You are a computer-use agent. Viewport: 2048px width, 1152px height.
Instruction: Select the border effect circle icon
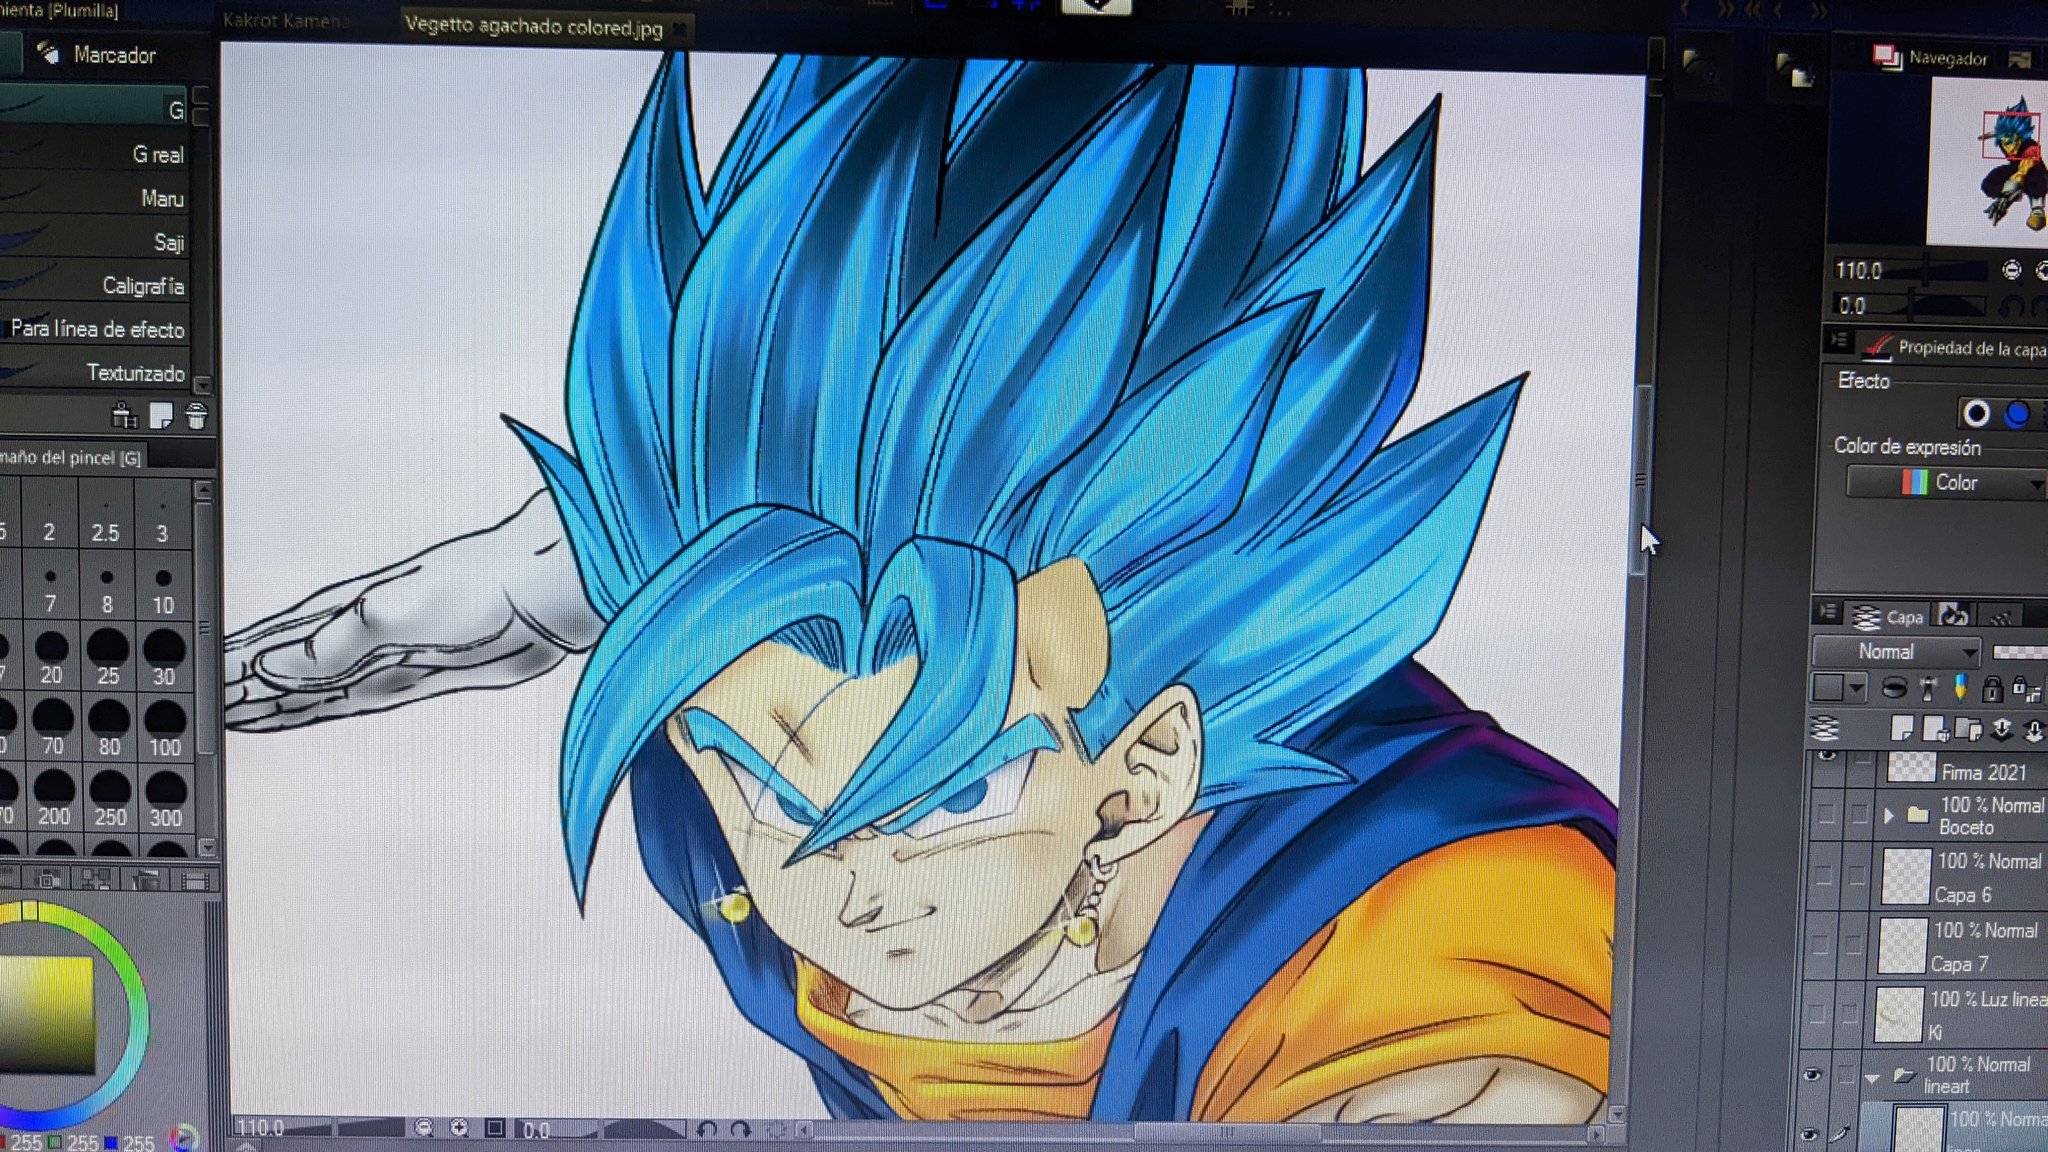pos(1976,413)
